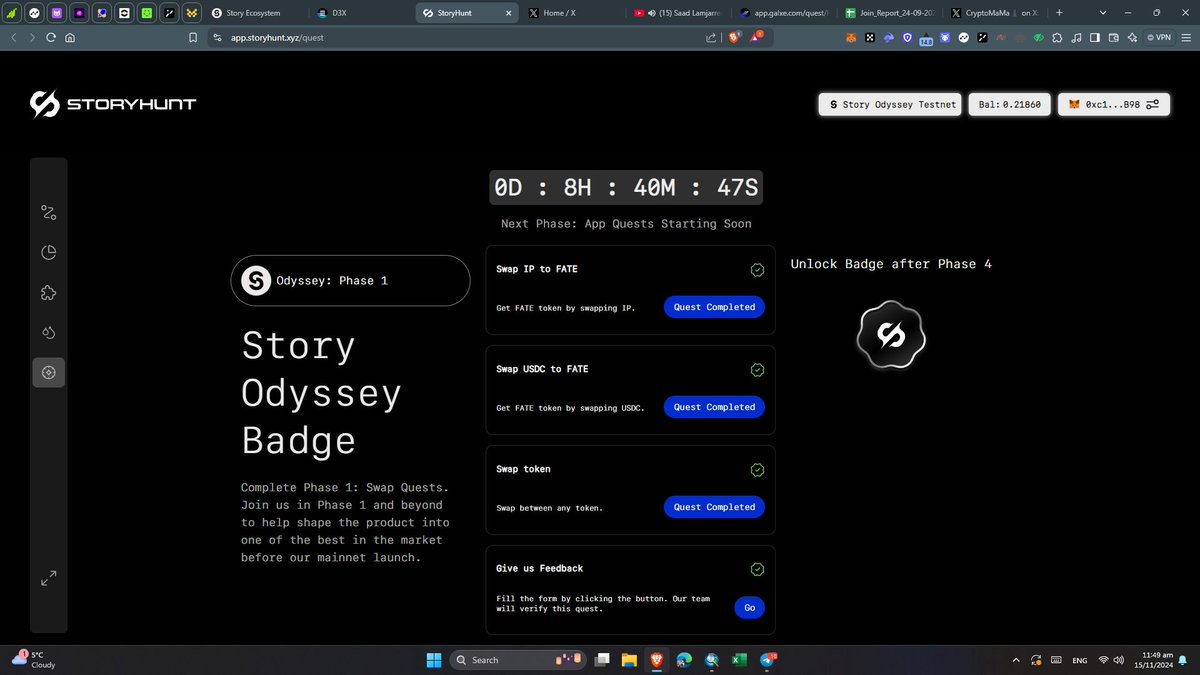Click the browser reload button
This screenshot has width=1200, height=675.
click(51, 37)
